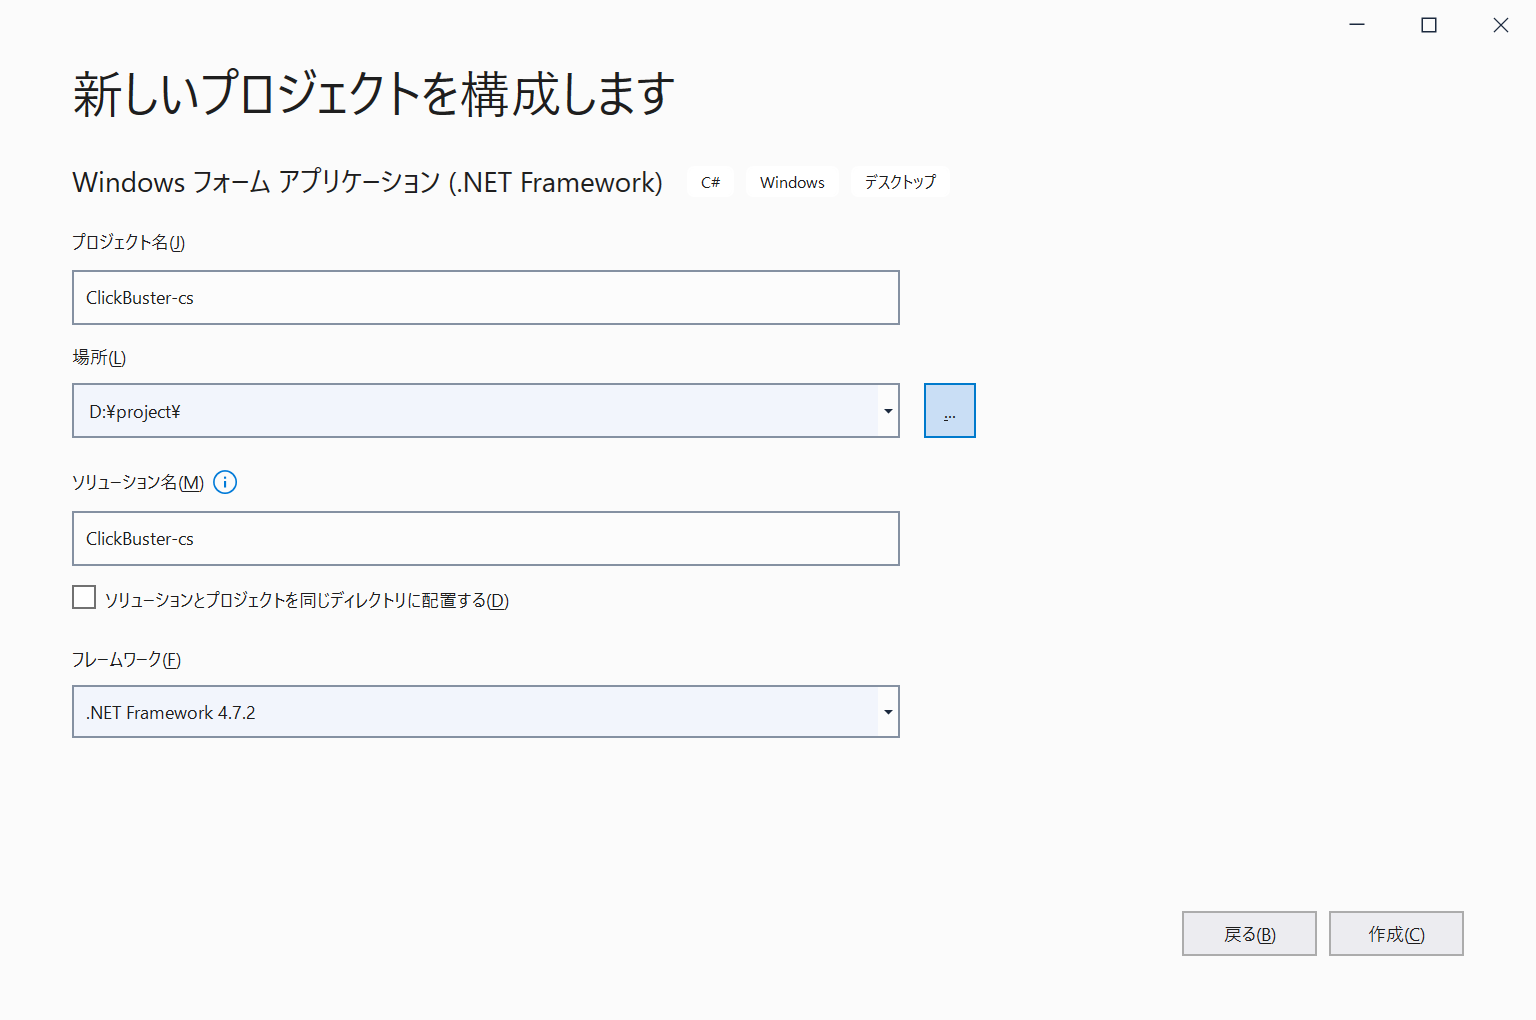Click the 作成(C) create button

pos(1396,934)
